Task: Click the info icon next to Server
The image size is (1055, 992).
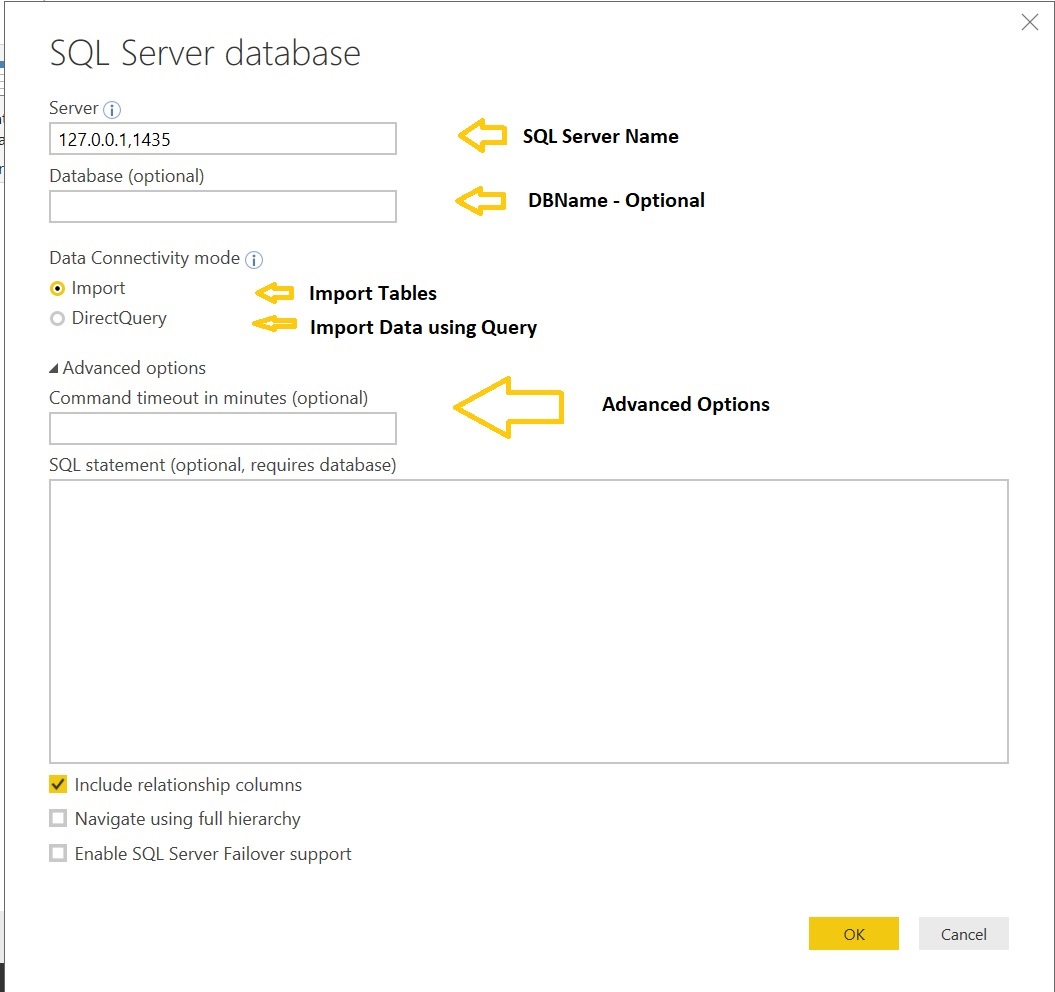Action: [x=112, y=109]
